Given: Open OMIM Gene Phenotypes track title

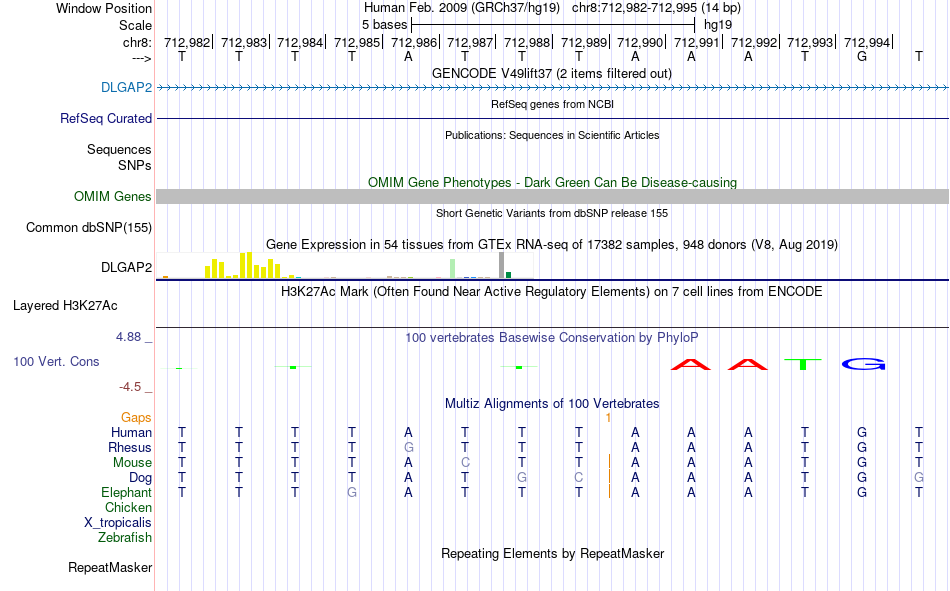Looking at the screenshot, I should click(552, 182).
